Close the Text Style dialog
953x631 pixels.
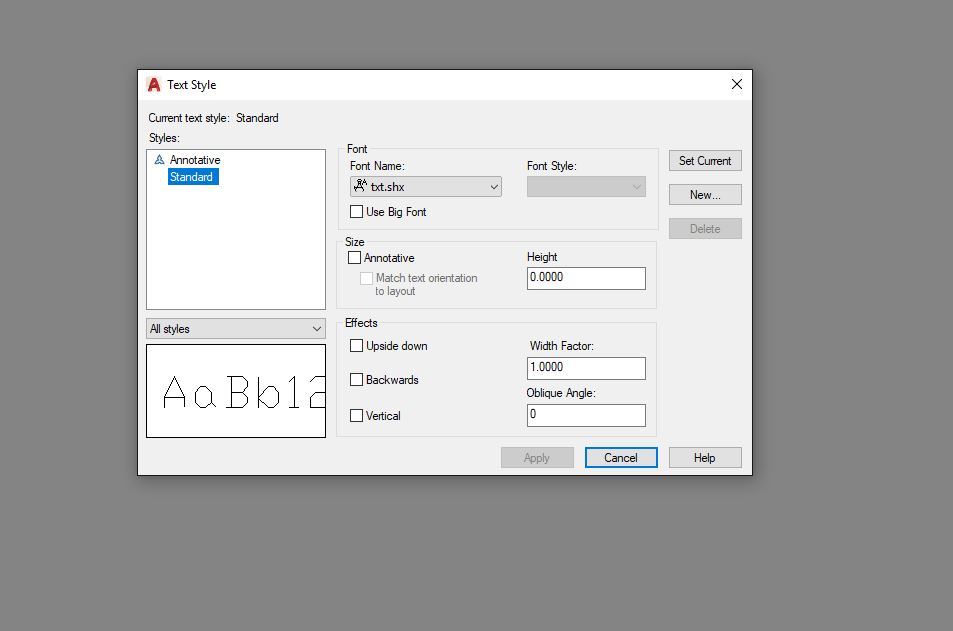[737, 85]
